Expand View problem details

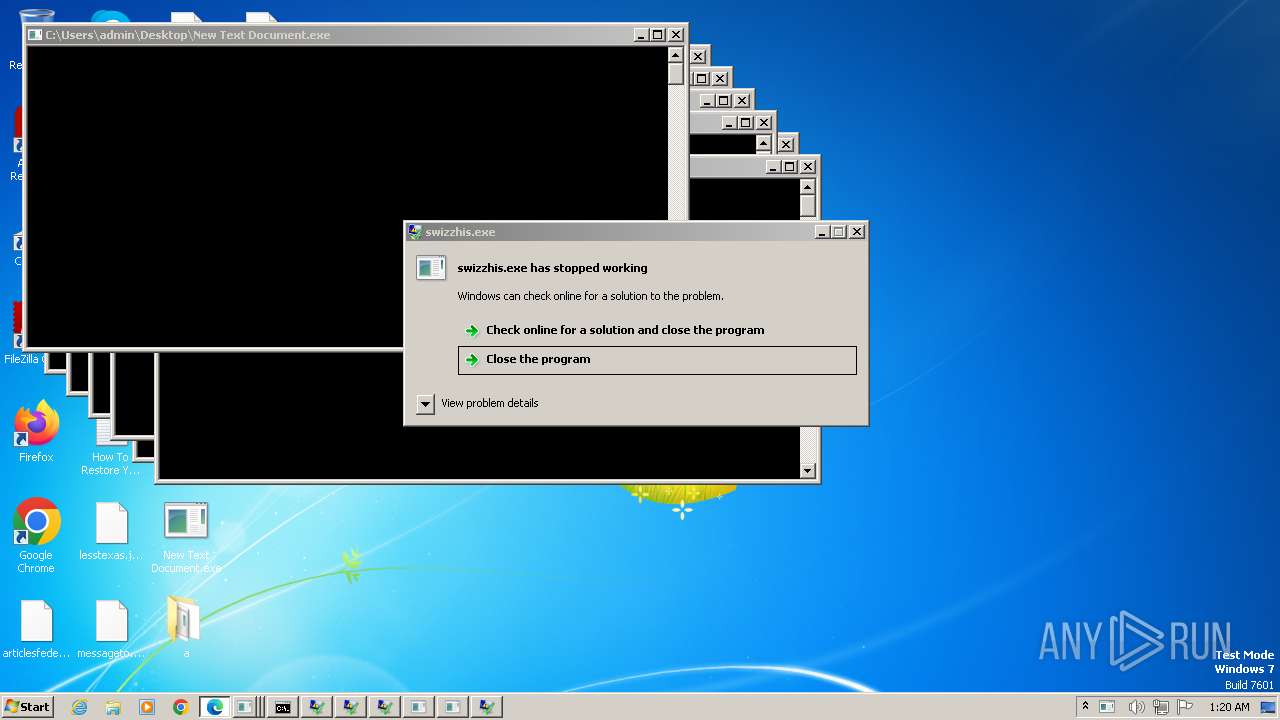tap(425, 404)
